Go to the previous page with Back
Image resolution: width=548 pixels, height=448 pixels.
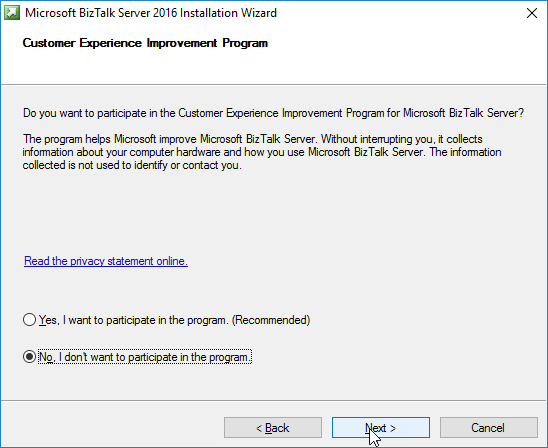273,427
